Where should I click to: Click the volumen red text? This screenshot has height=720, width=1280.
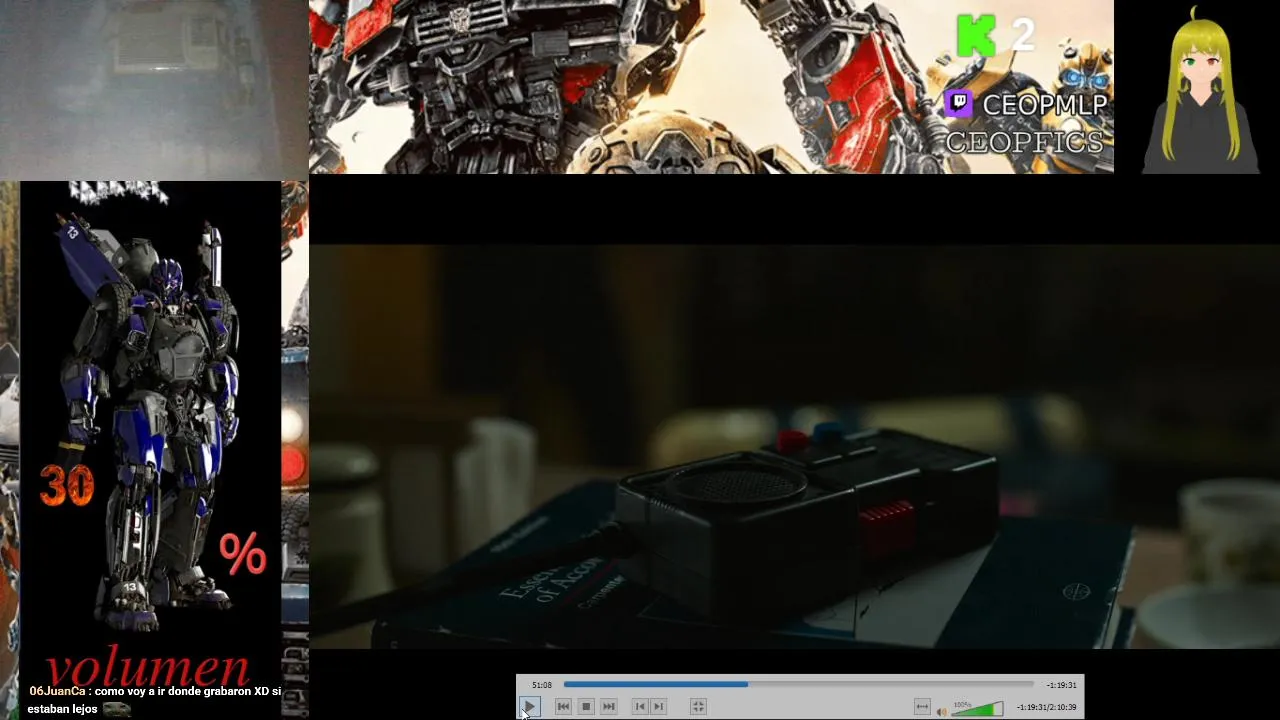pyautogui.click(x=148, y=668)
